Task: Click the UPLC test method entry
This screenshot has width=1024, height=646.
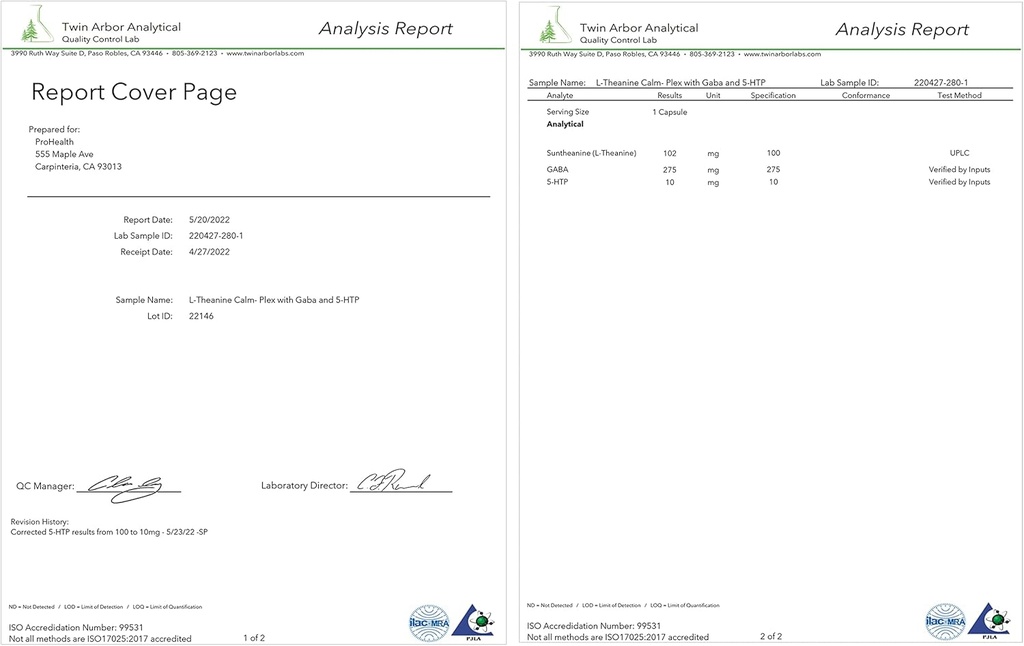Action: tap(959, 153)
